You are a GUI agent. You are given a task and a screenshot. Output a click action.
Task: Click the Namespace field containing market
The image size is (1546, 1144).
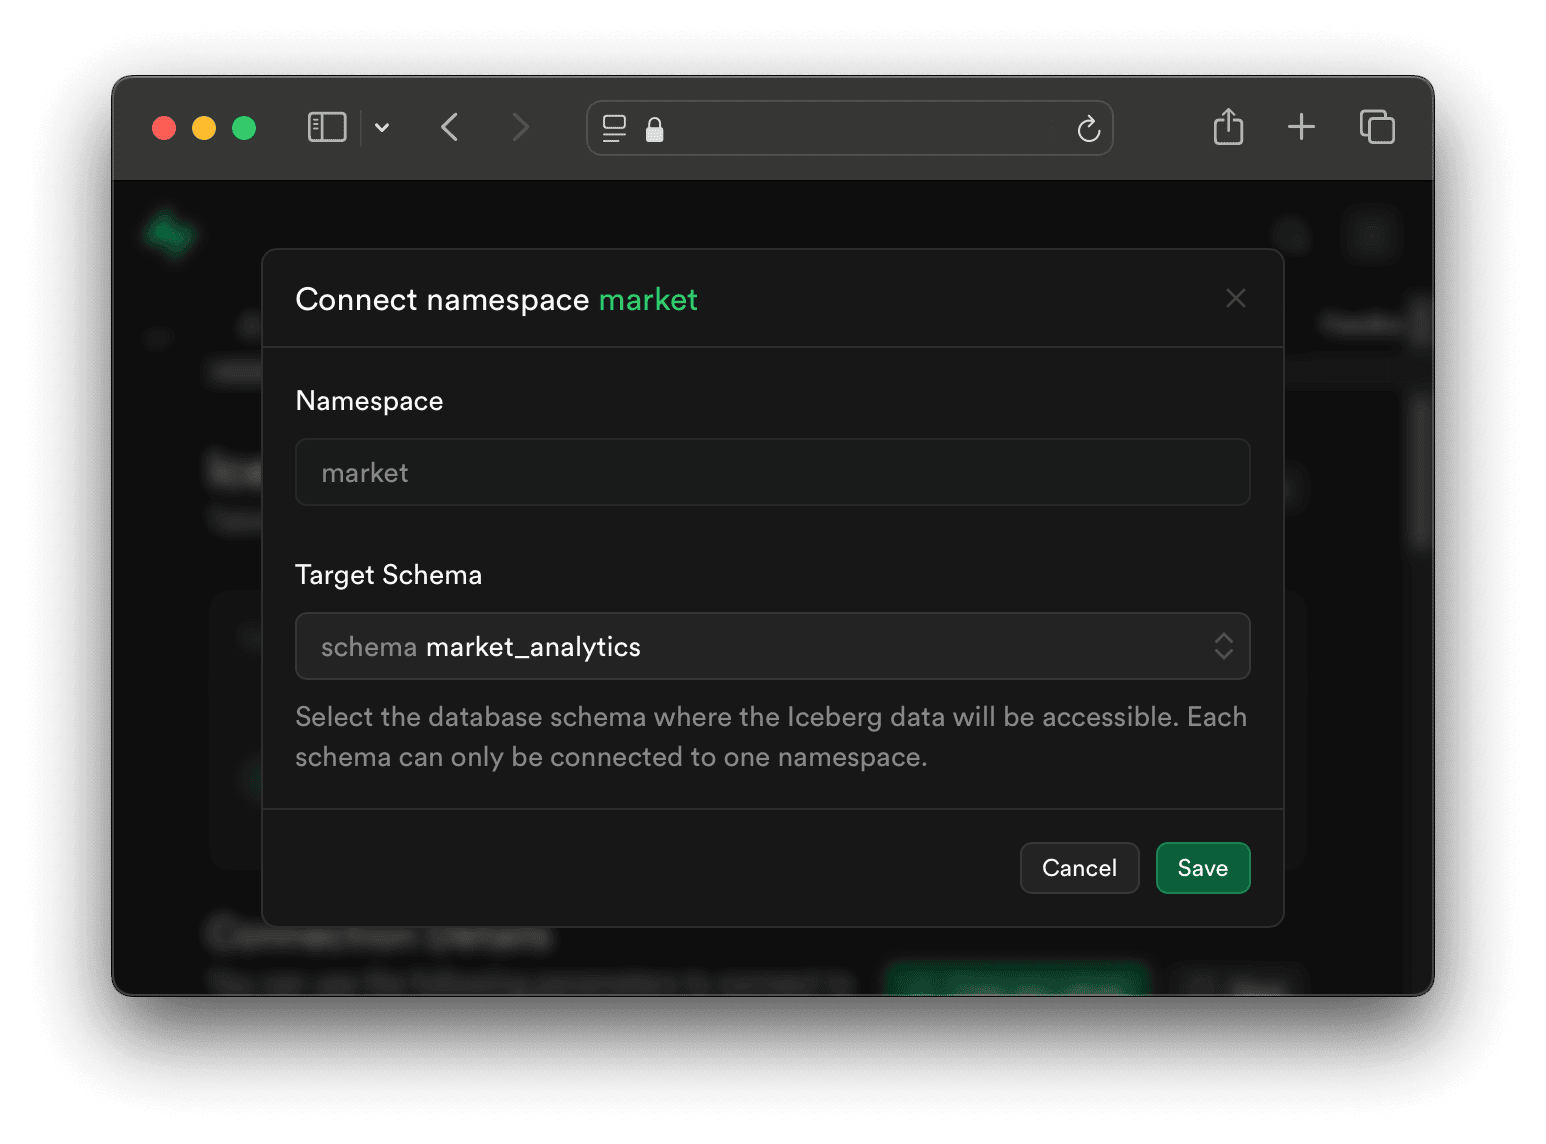(772, 472)
